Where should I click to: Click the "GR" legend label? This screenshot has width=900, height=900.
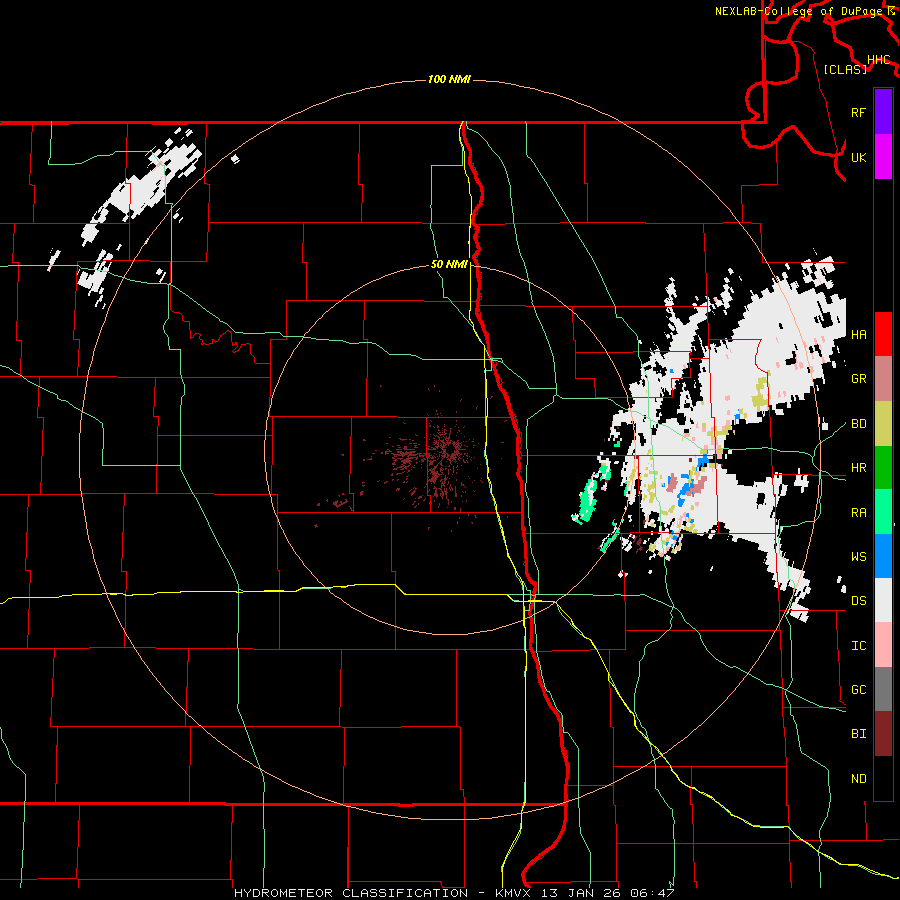[x=858, y=379]
